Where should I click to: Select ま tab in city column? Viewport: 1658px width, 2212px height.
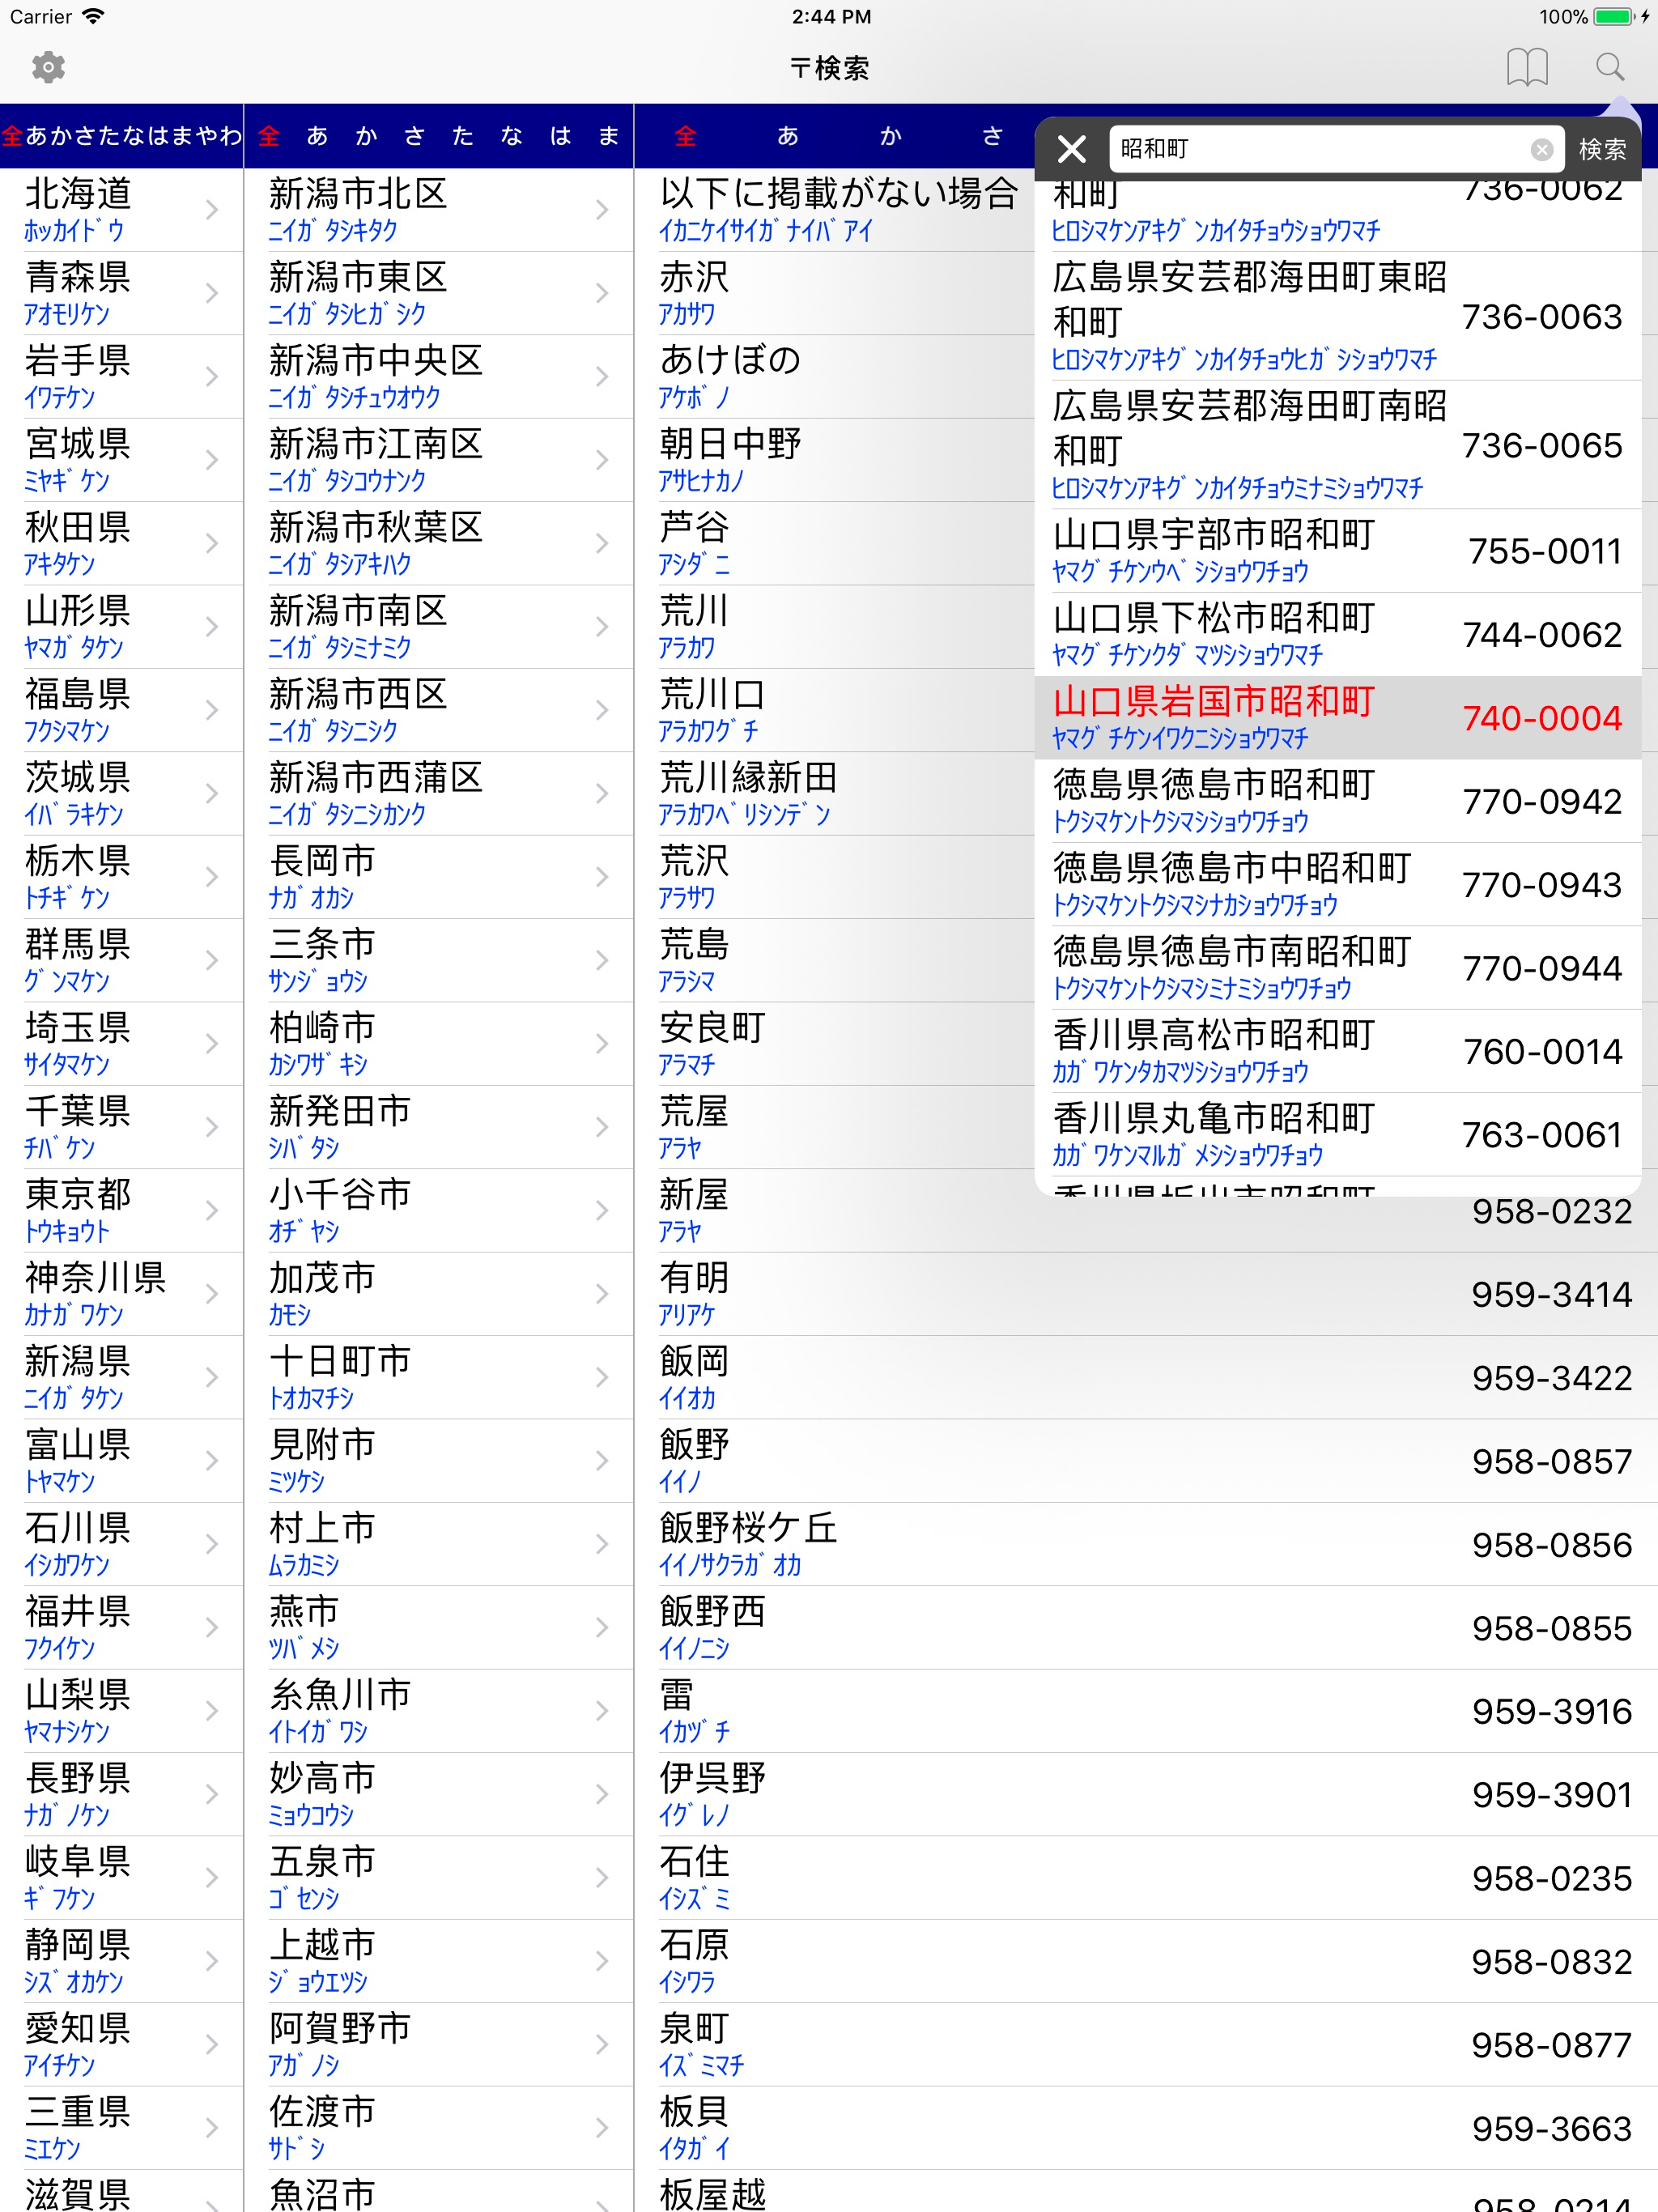608,136
